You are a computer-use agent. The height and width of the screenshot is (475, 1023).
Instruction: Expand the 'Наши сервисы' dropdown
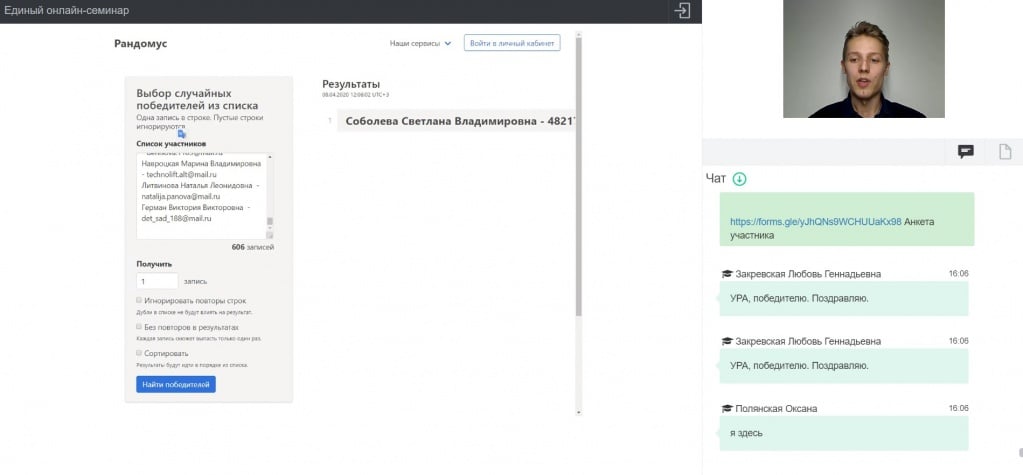pos(420,44)
